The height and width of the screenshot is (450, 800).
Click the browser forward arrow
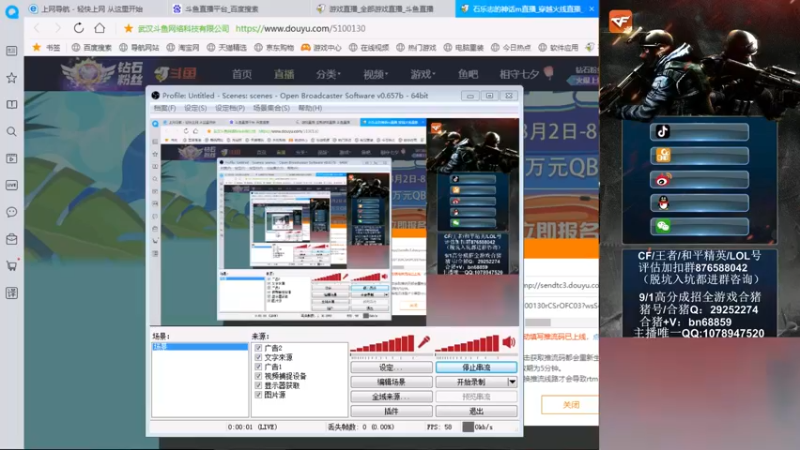[x=57, y=28]
